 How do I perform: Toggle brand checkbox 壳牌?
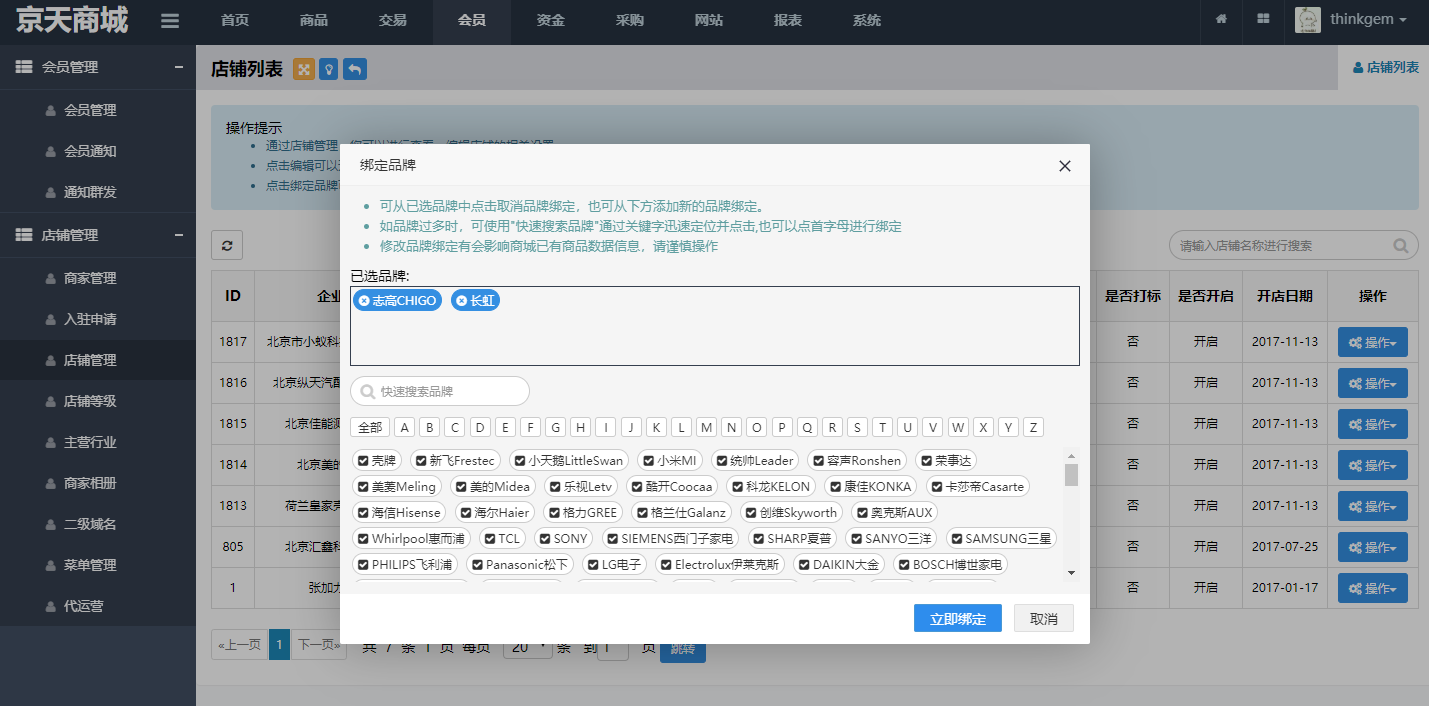point(363,461)
